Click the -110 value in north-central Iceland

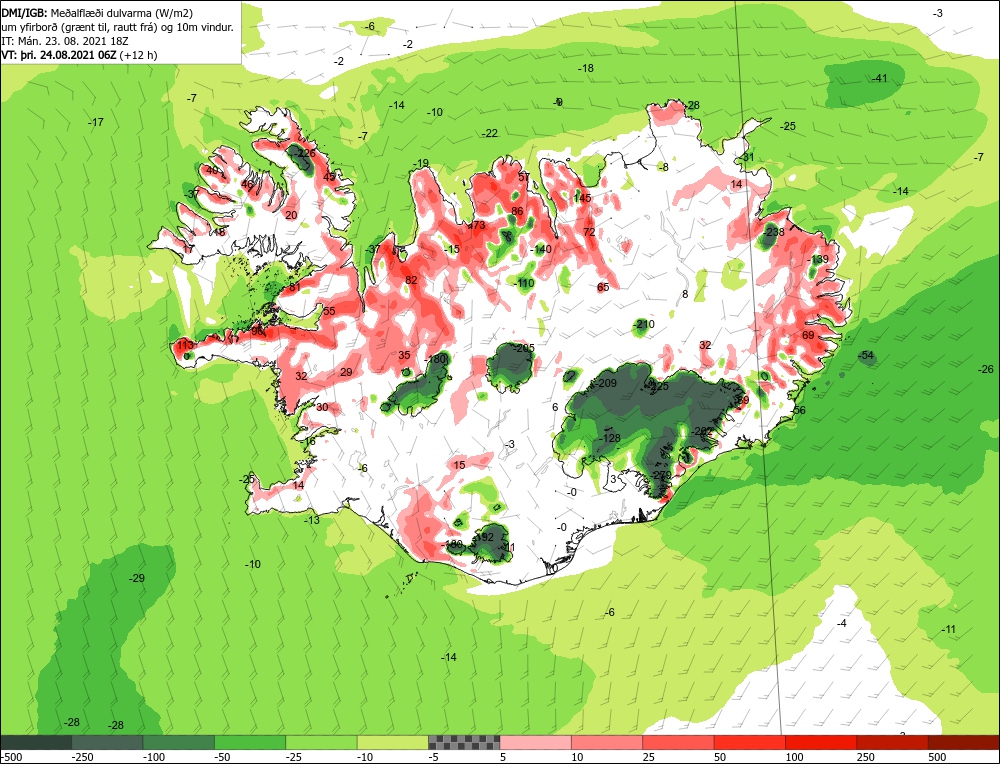tap(524, 283)
